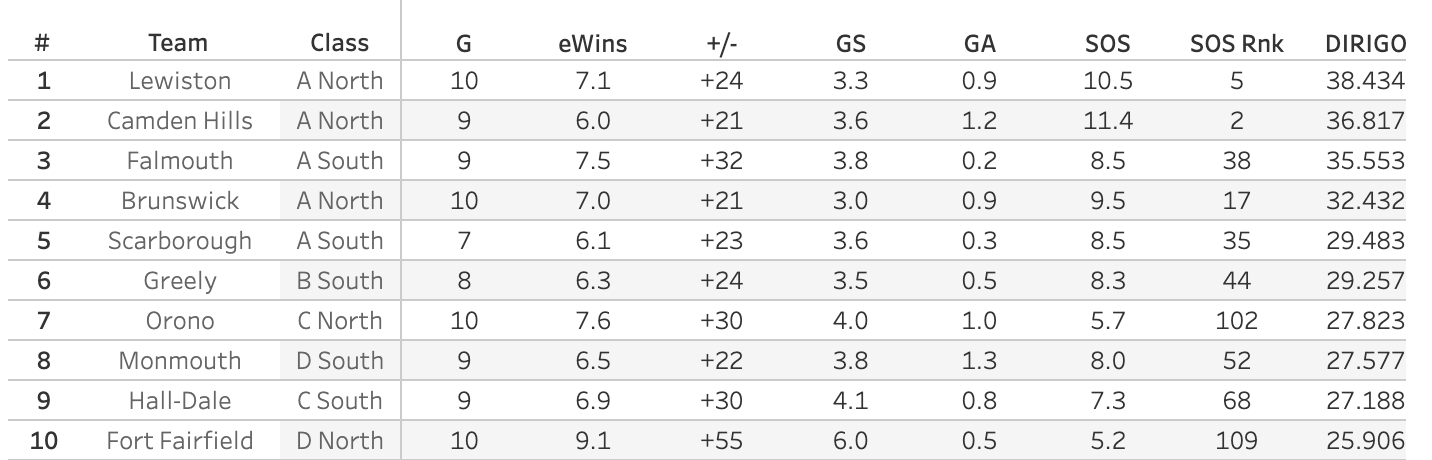Click the GS column header
The width and height of the screenshot is (1432, 460).
point(851,43)
